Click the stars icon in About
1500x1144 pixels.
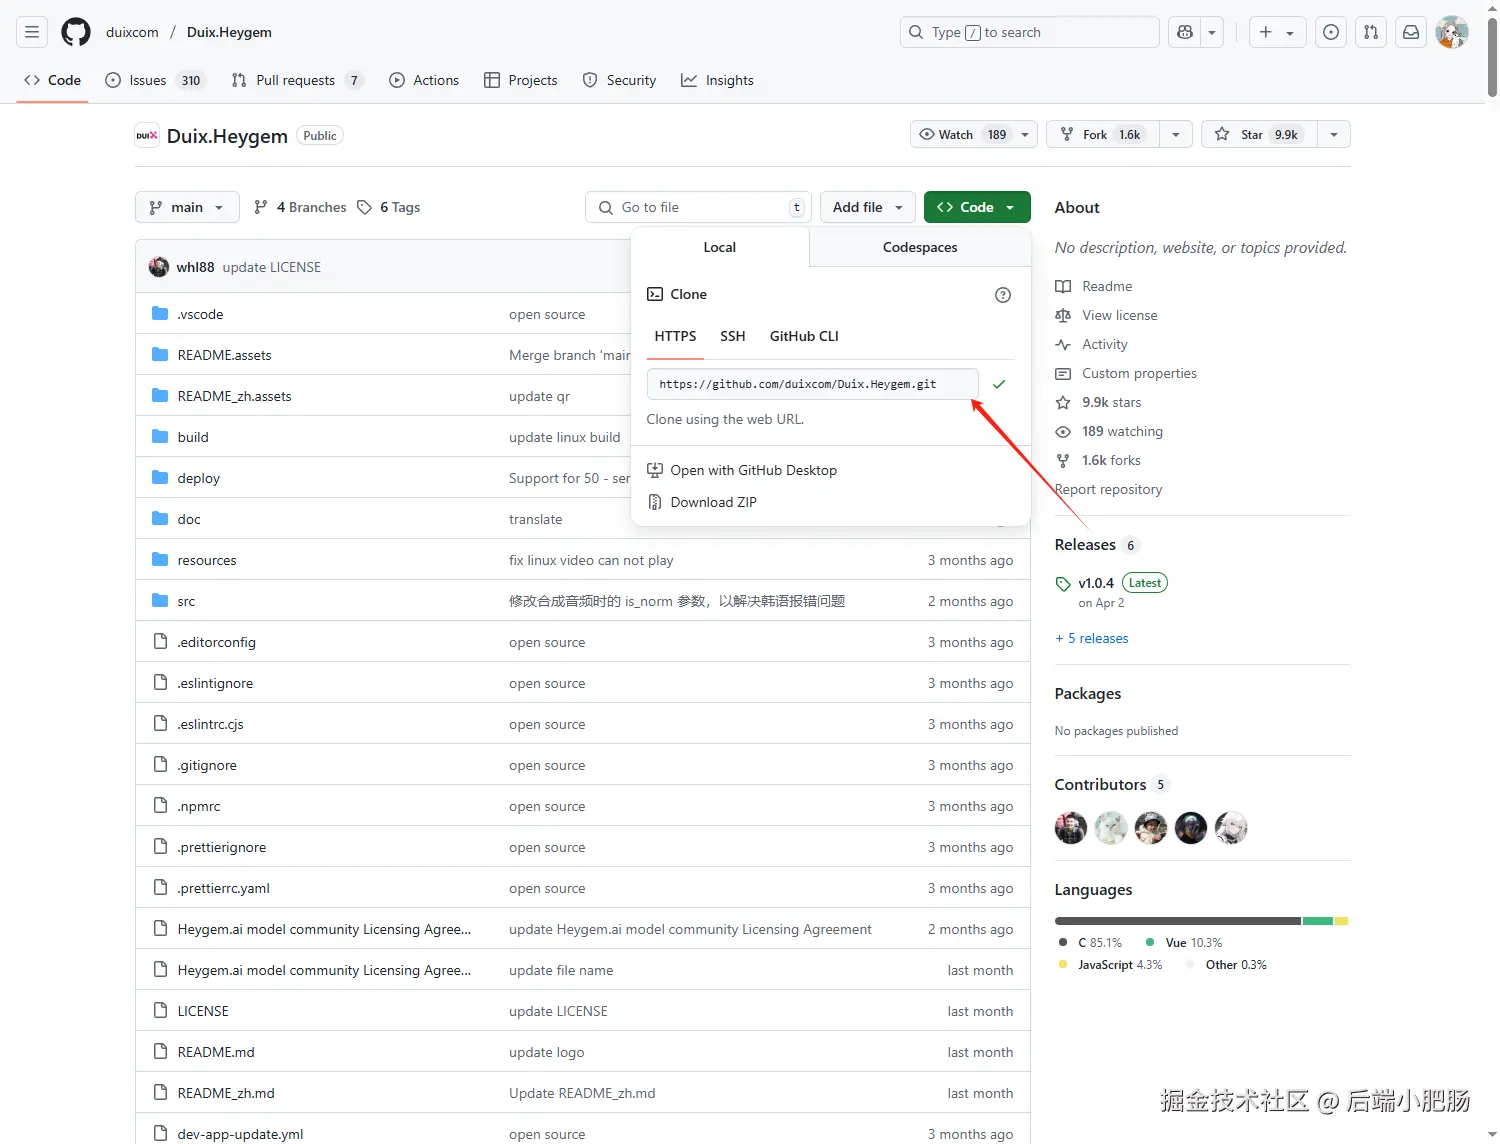point(1063,402)
